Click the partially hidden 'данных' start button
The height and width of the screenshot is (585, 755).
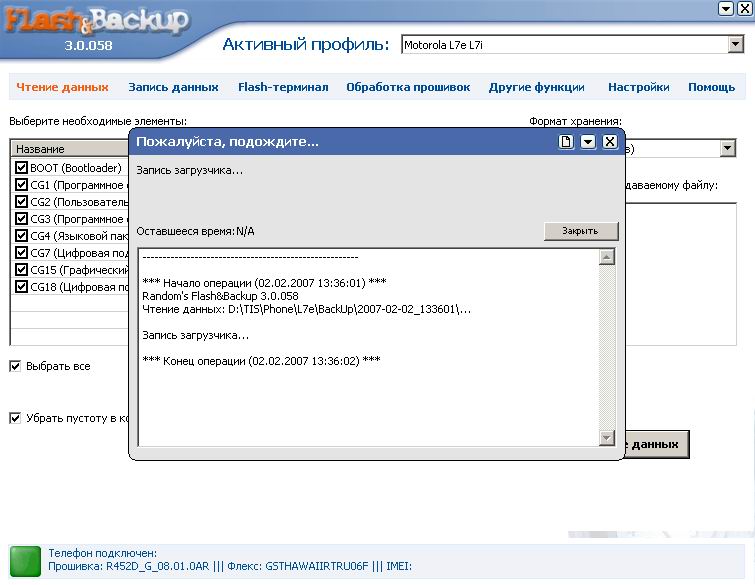(x=657, y=444)
